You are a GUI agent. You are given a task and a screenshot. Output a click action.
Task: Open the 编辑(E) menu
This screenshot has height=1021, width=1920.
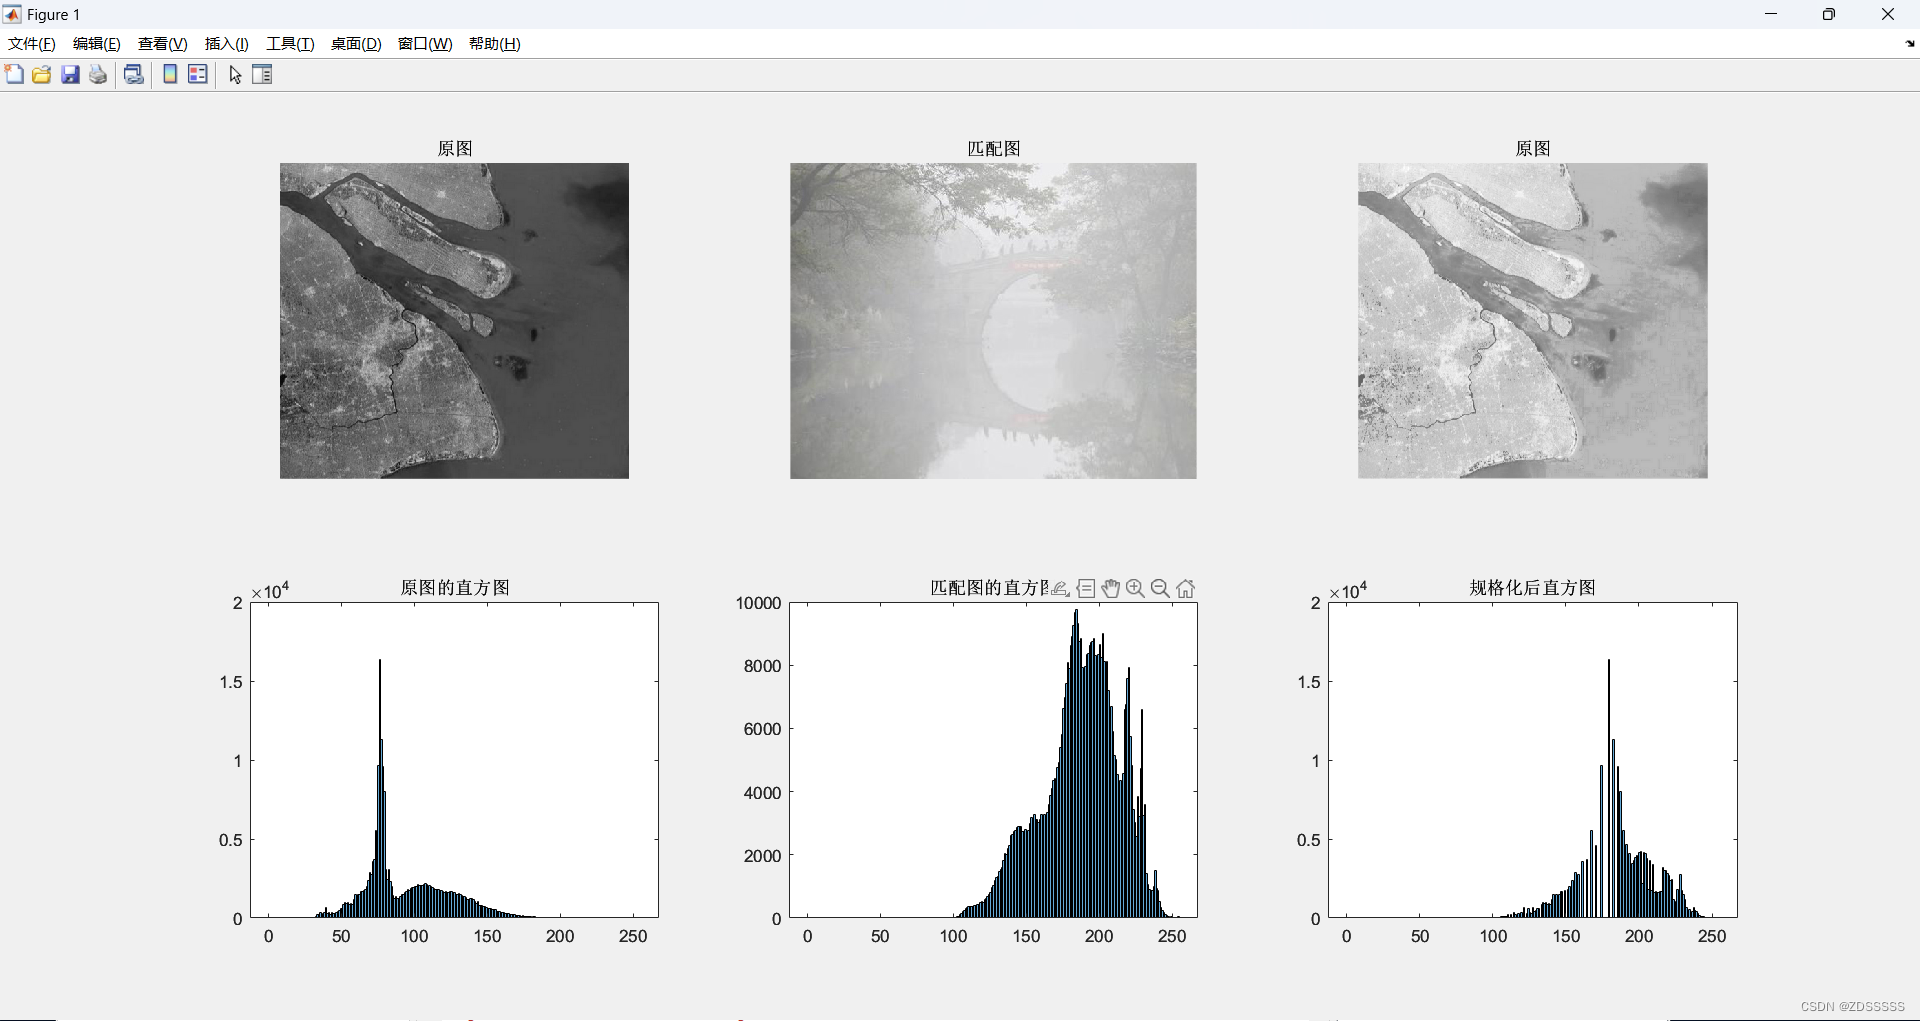pos(97,43)
